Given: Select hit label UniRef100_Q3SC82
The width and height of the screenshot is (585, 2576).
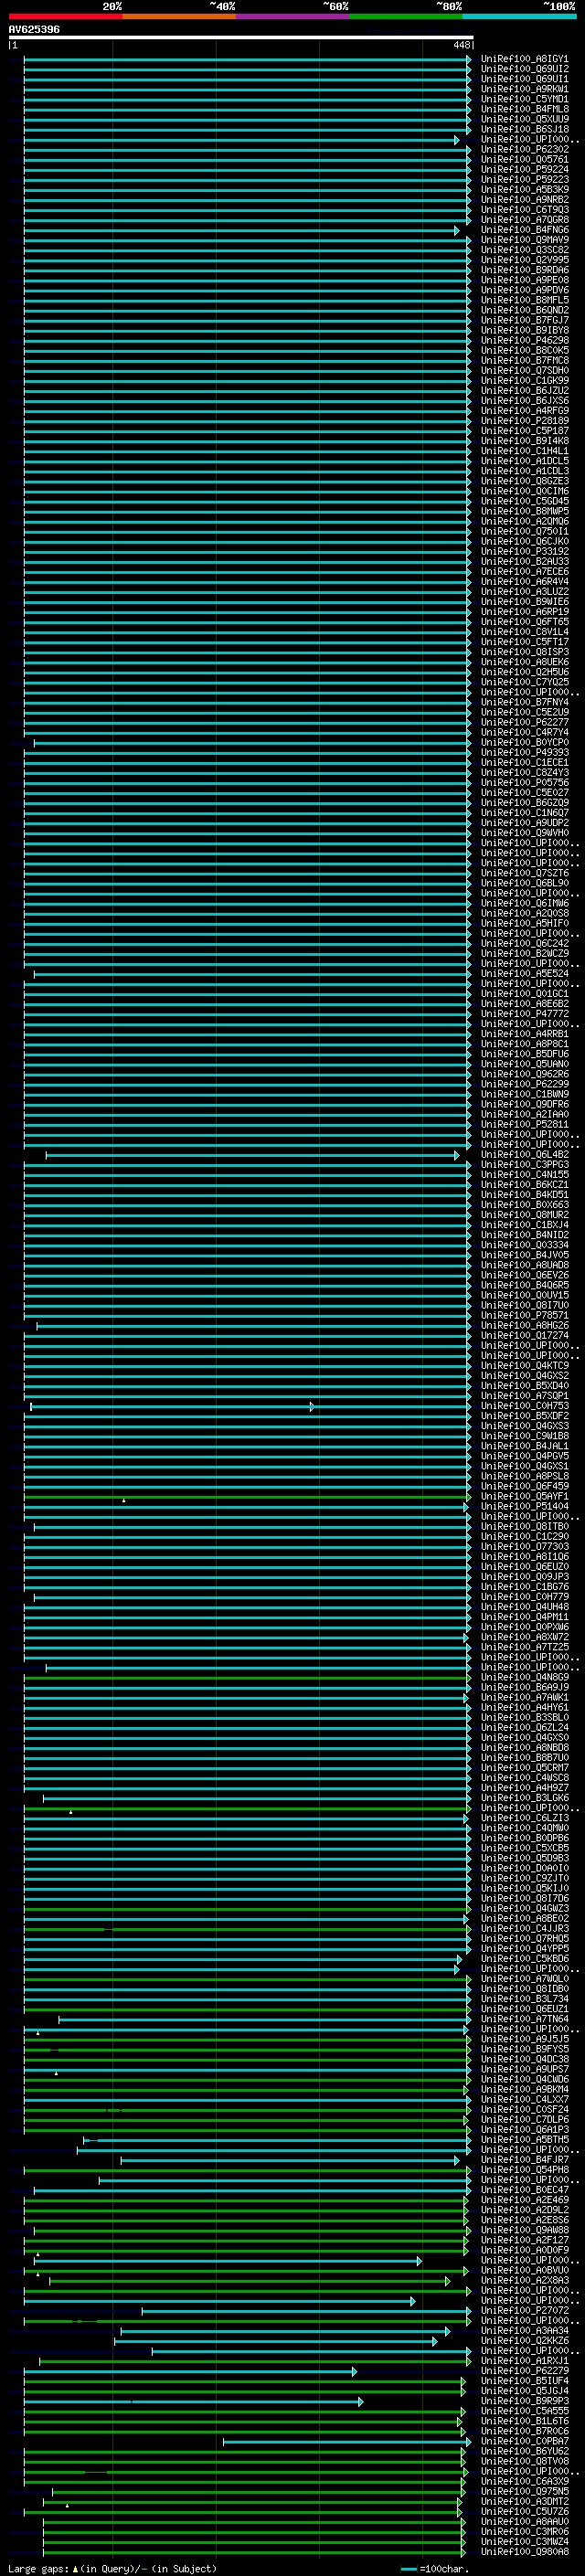Looking at the screenshot, I should coord(524,250).
